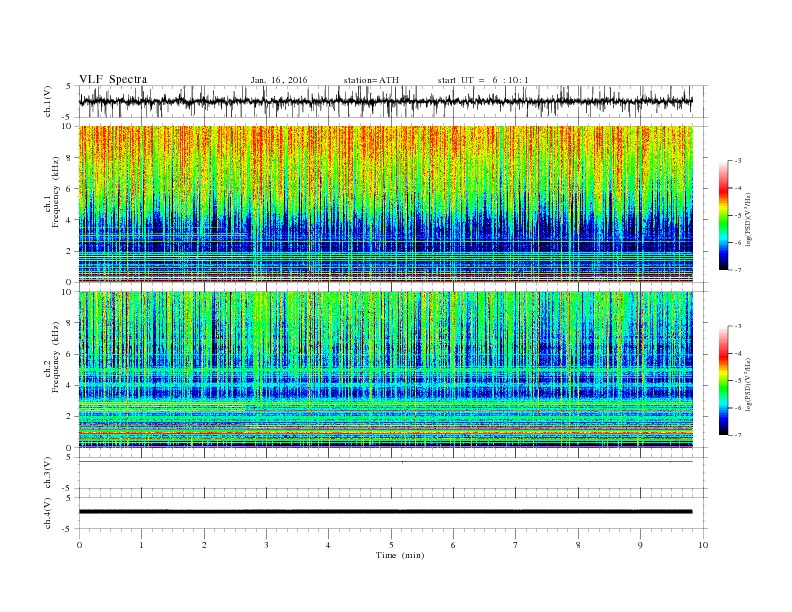
Task: Click the flat ch.3 voltage trace line
Action: tap(385, 462)
